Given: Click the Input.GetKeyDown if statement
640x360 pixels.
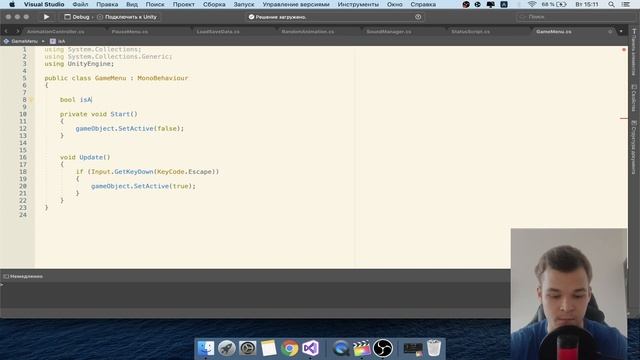Looking at the screenshot, I should [x=147, y=172].
